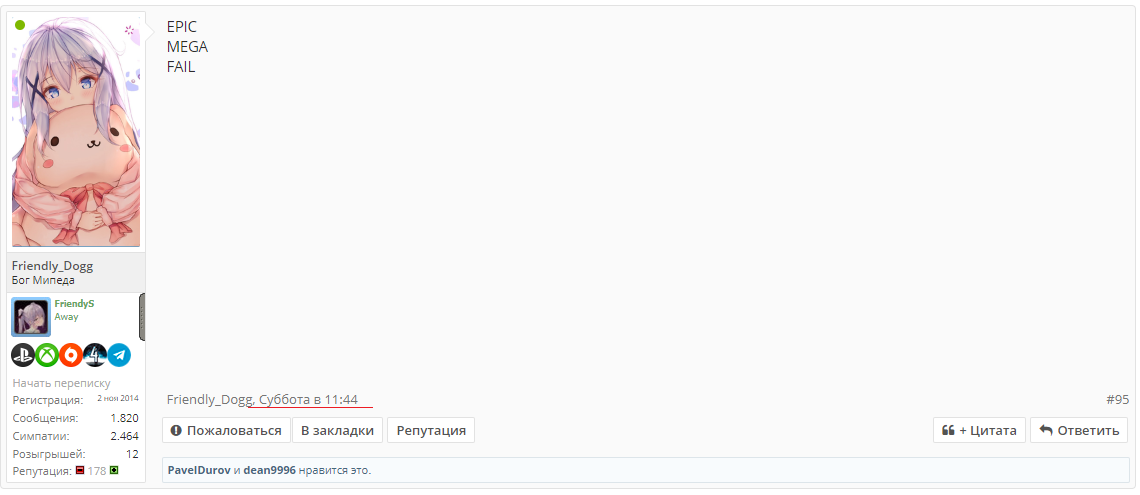
Task: Click Friendly_Dogg author name in post footer
Action: point(210,401)
